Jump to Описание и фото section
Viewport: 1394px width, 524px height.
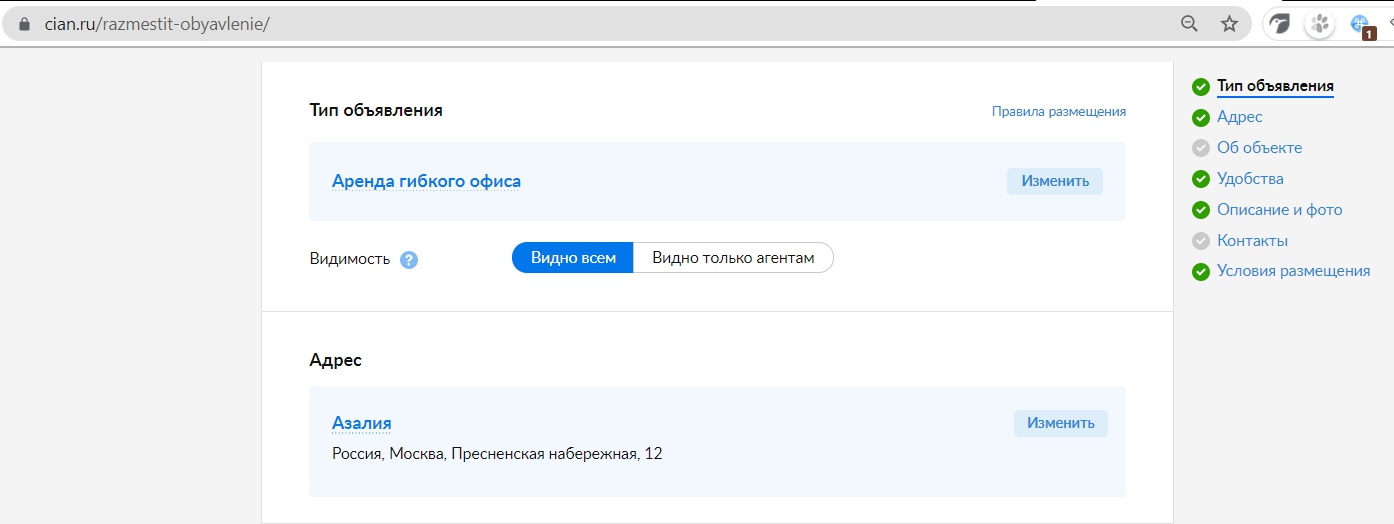coord(1279,210)
